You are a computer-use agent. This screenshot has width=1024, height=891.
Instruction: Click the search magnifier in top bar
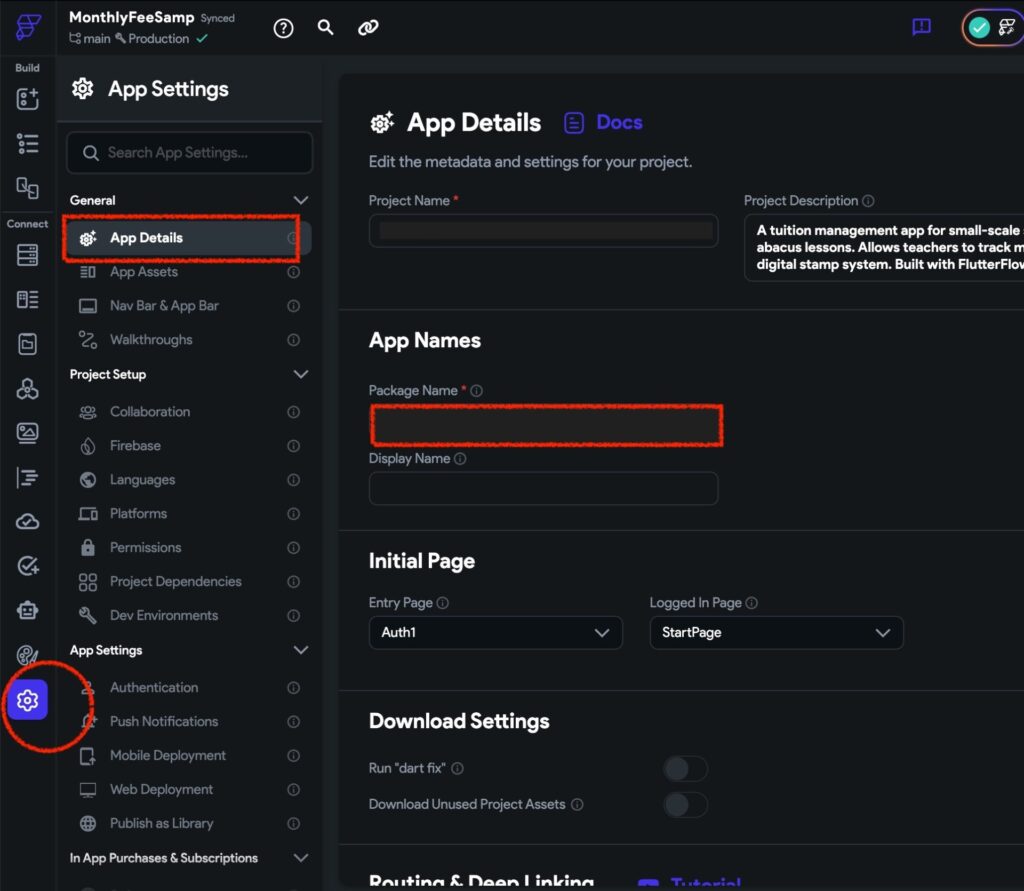point(325,27)
